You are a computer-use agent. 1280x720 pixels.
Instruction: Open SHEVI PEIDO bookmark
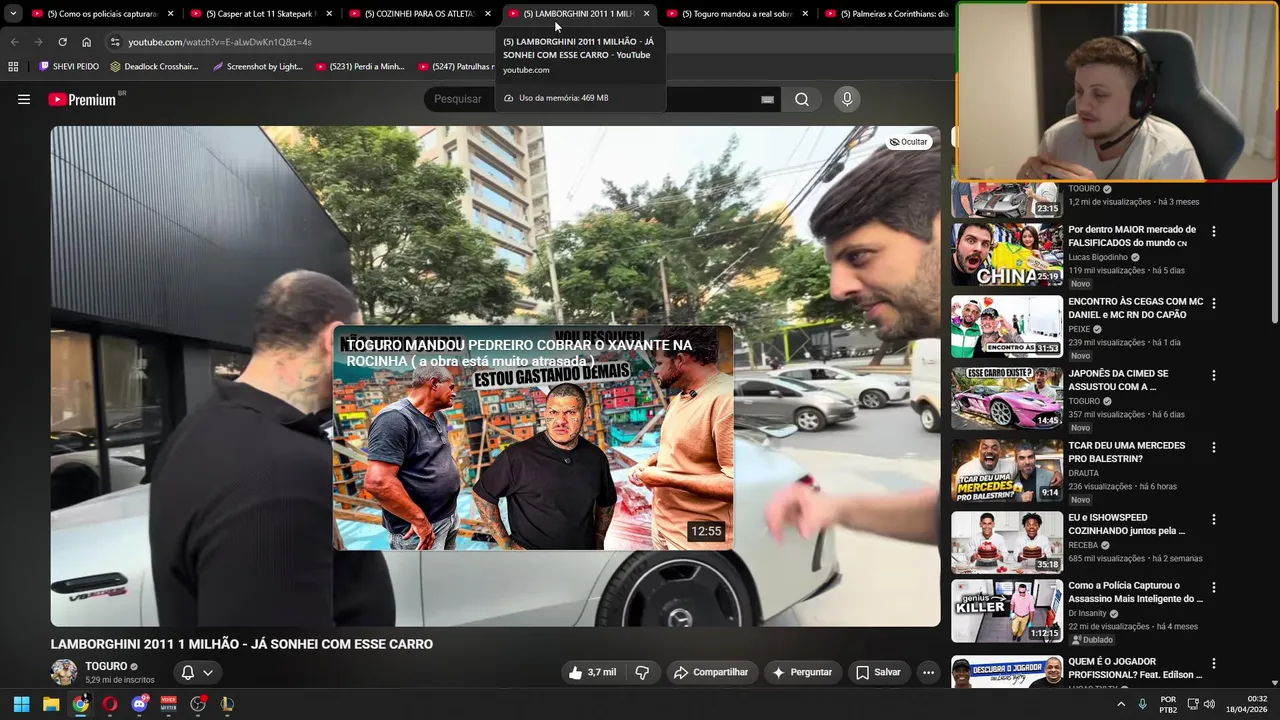(69, 66)
